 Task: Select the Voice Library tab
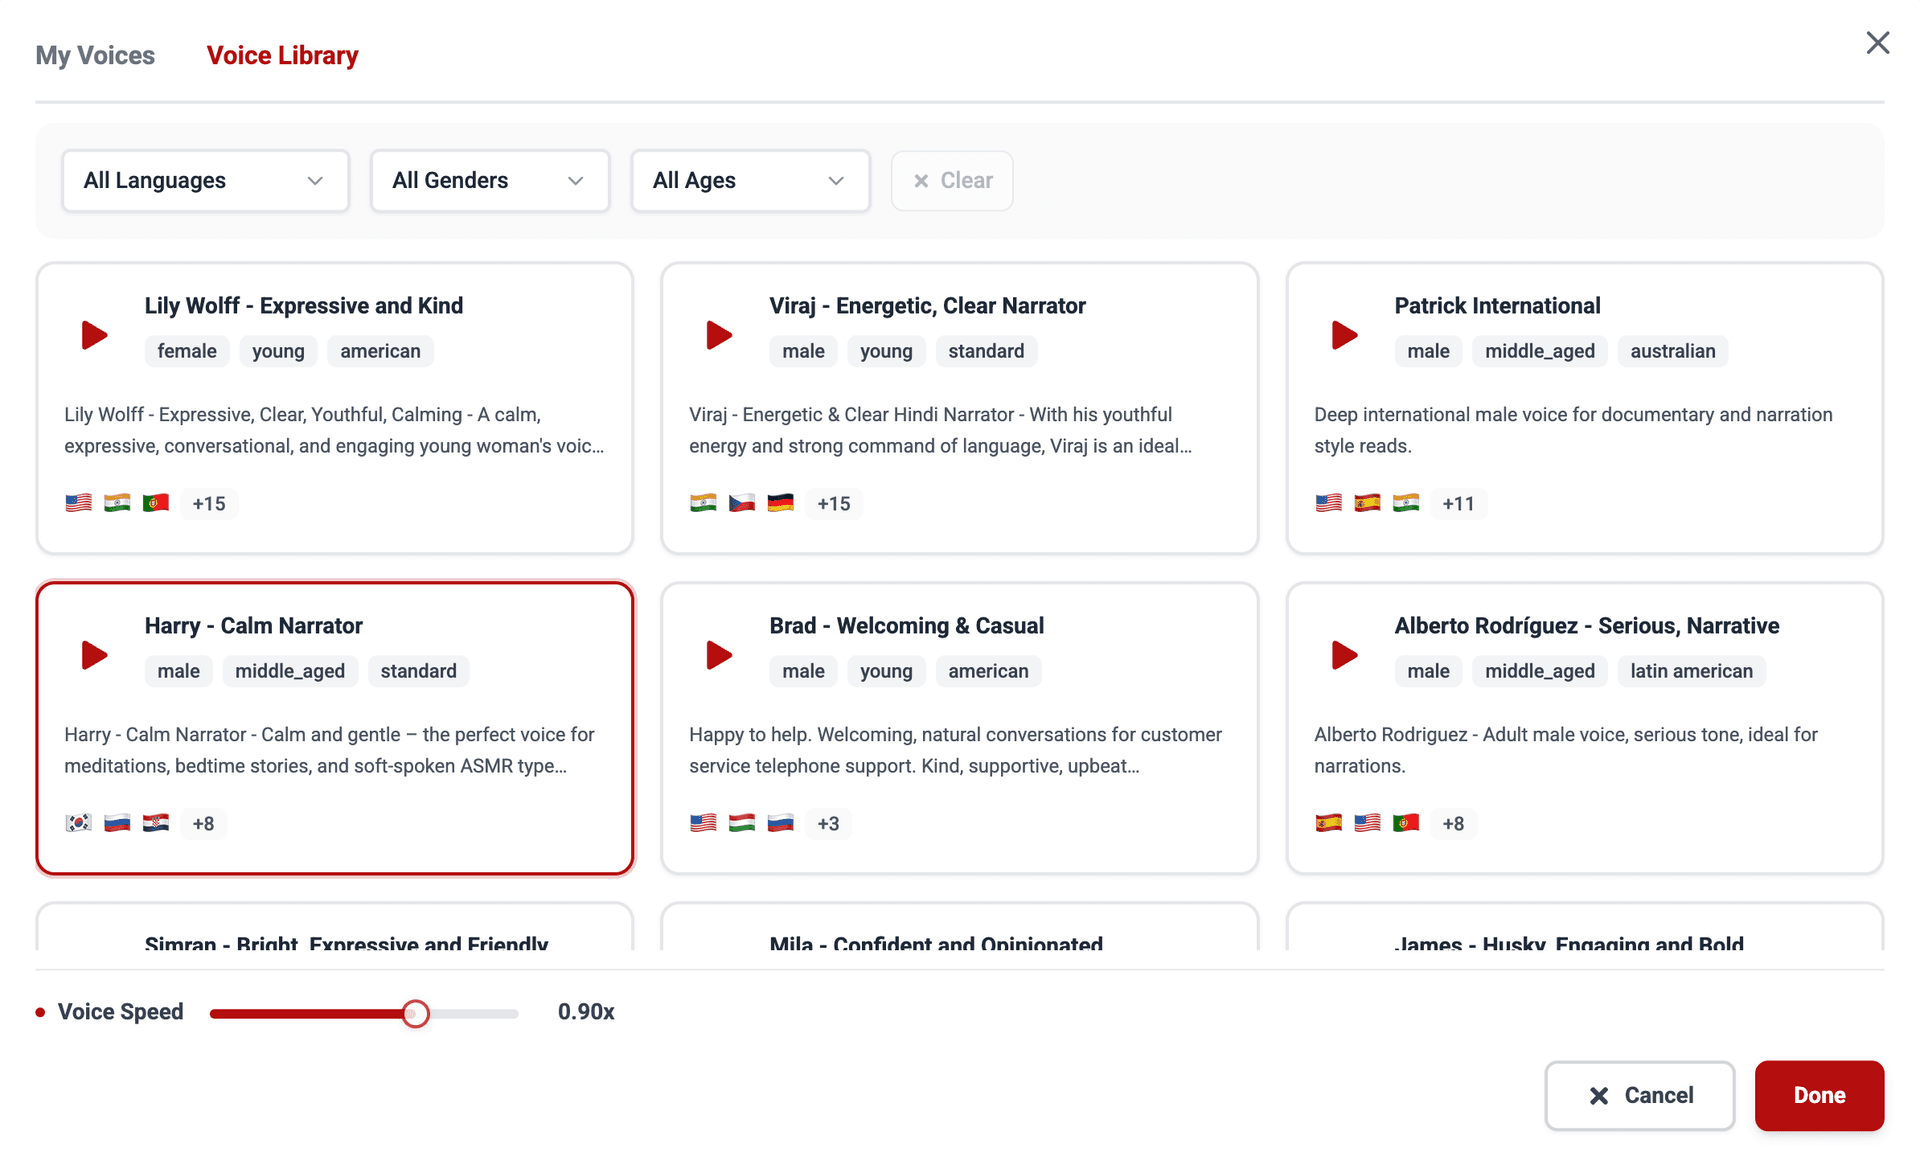(282, 55)
